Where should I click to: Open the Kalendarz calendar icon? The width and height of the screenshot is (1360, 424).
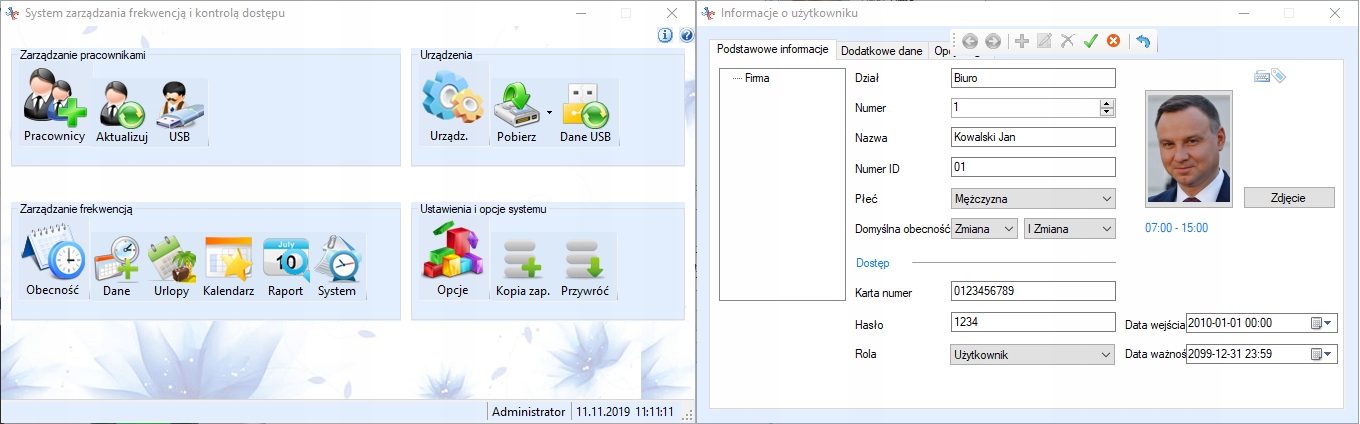(x=228, y=267)
